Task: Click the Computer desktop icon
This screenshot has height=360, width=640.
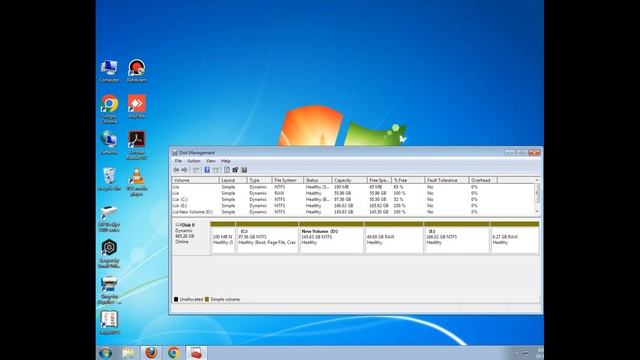Action: [109, 71]
